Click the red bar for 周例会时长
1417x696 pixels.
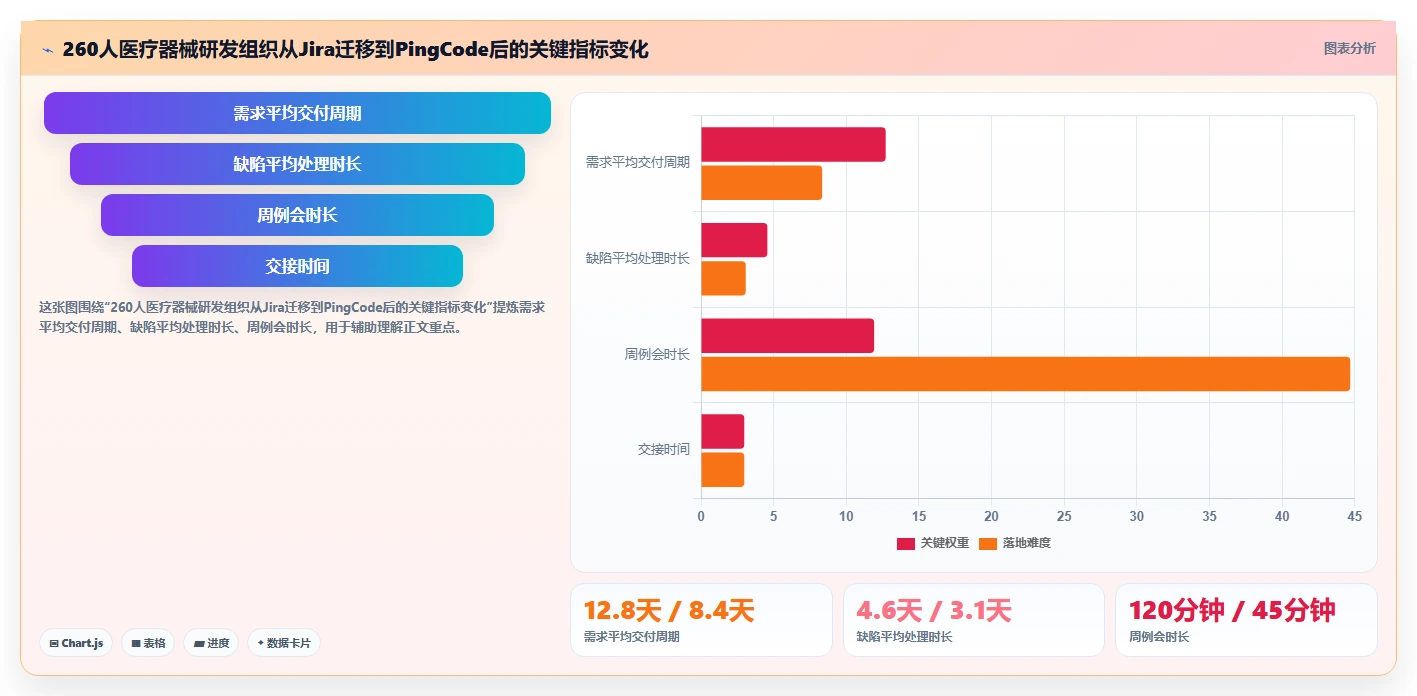point(787,336)
